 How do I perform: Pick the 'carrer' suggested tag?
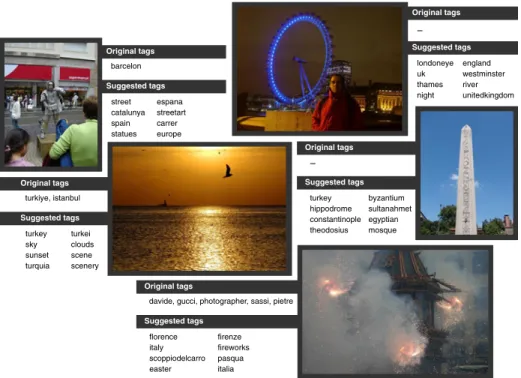(x=167, y=123)
